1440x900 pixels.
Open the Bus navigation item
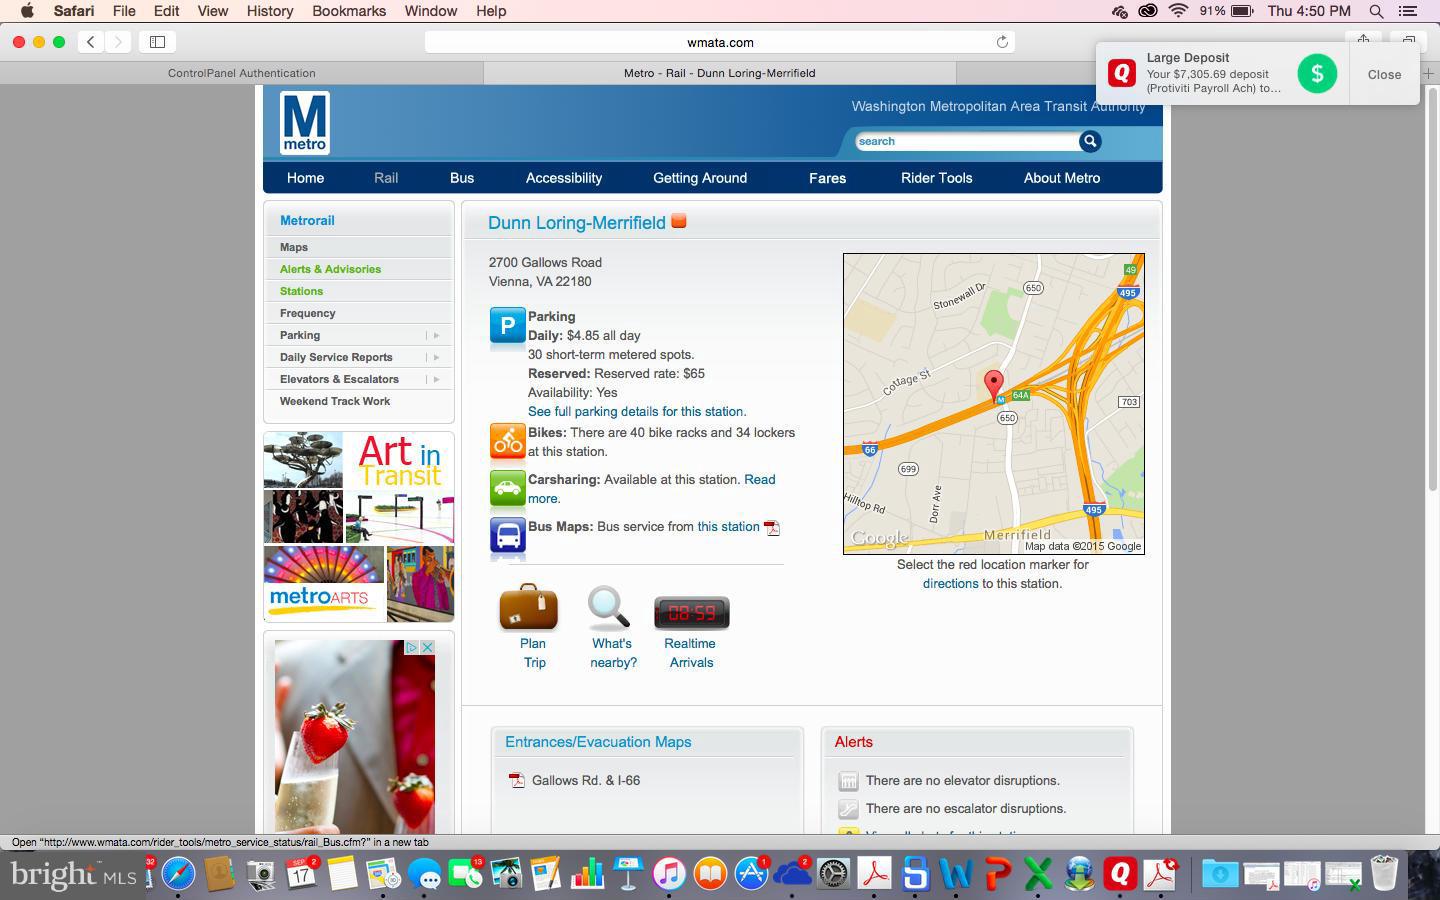(x=462, y=178)
